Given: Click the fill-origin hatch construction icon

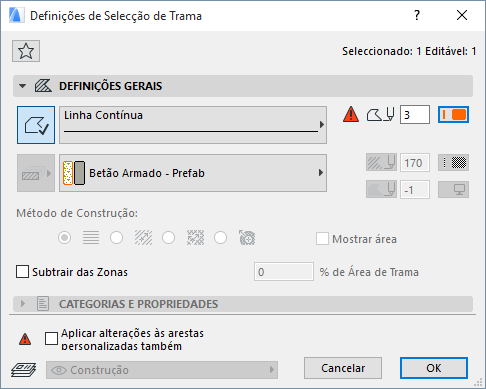Looking at the screenshot, I should (x=143, y=238).
